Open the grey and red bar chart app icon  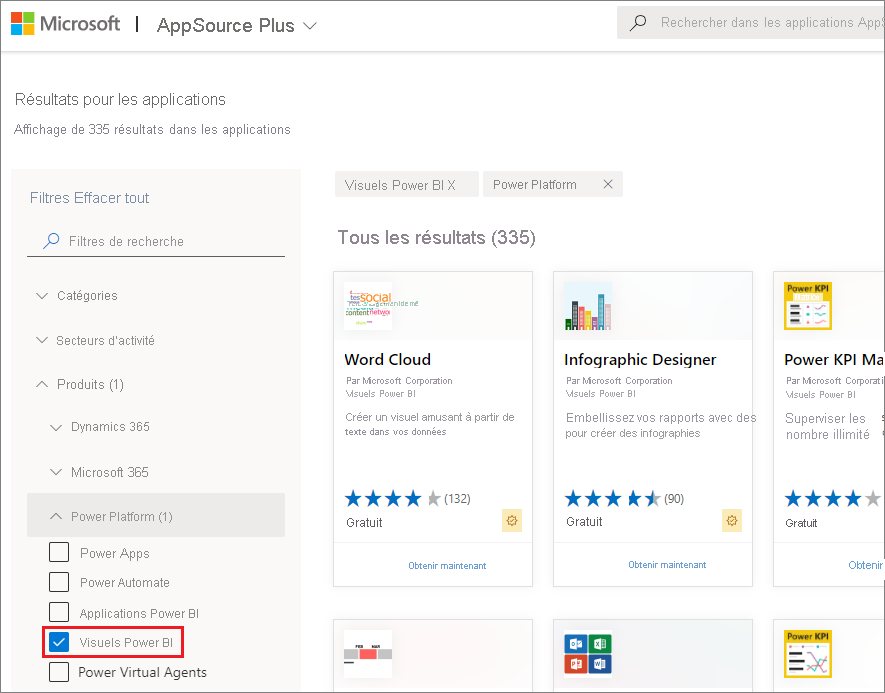click(x=368, y=654)
